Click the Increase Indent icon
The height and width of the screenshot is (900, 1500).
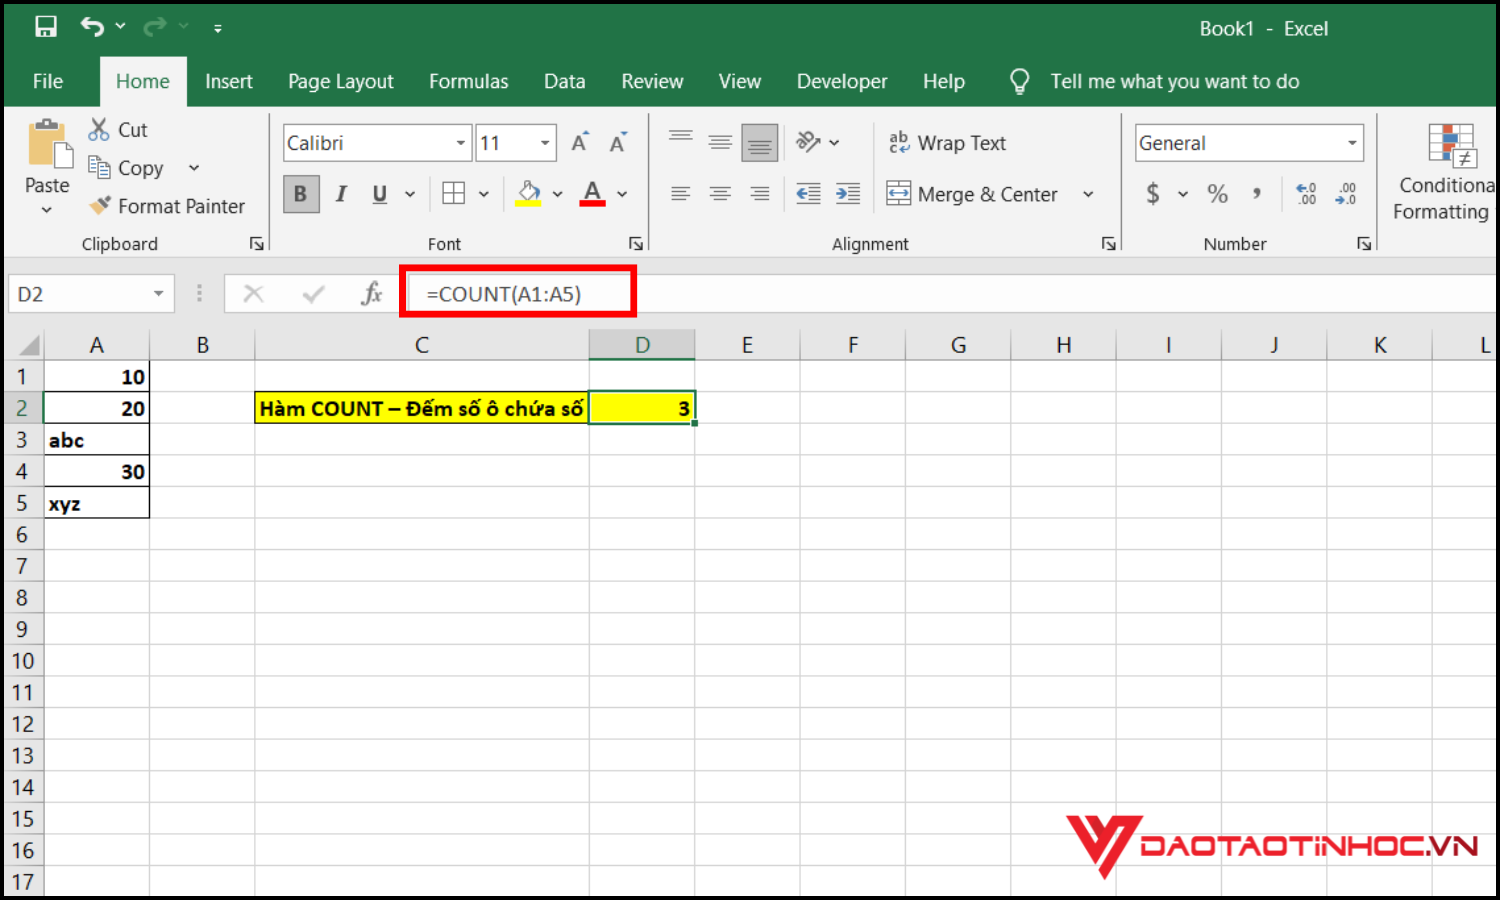pyautogui.click(x=848, y=194)
